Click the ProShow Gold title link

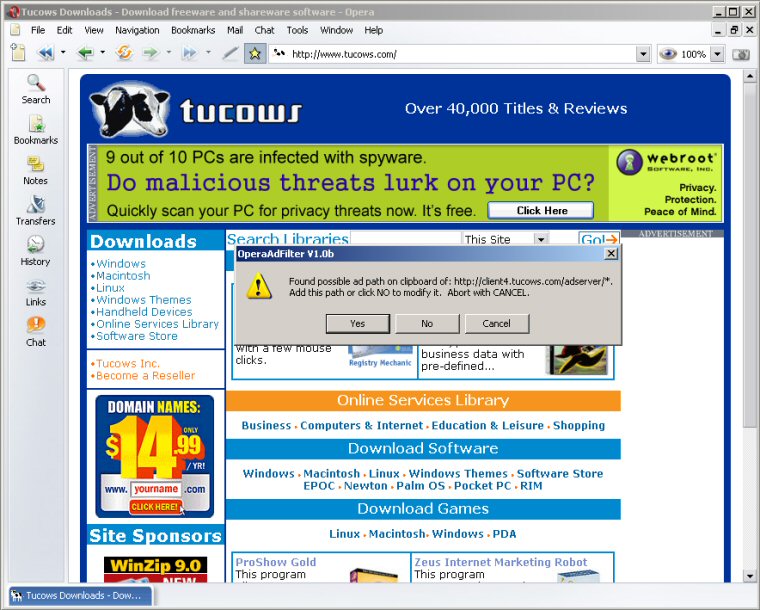click(x=276, y=562)
